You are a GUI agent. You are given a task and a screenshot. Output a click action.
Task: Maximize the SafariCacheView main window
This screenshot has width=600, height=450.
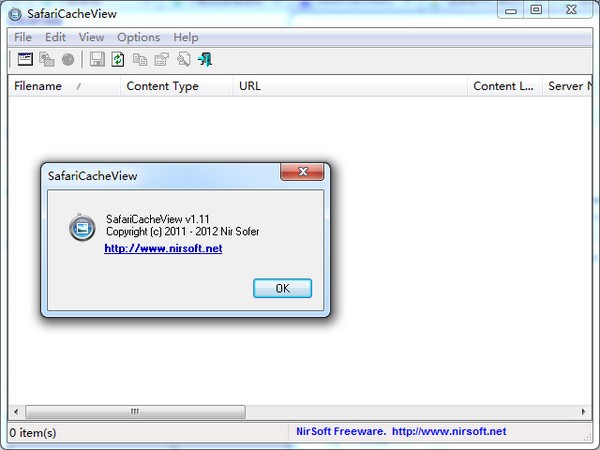point(536,10)
